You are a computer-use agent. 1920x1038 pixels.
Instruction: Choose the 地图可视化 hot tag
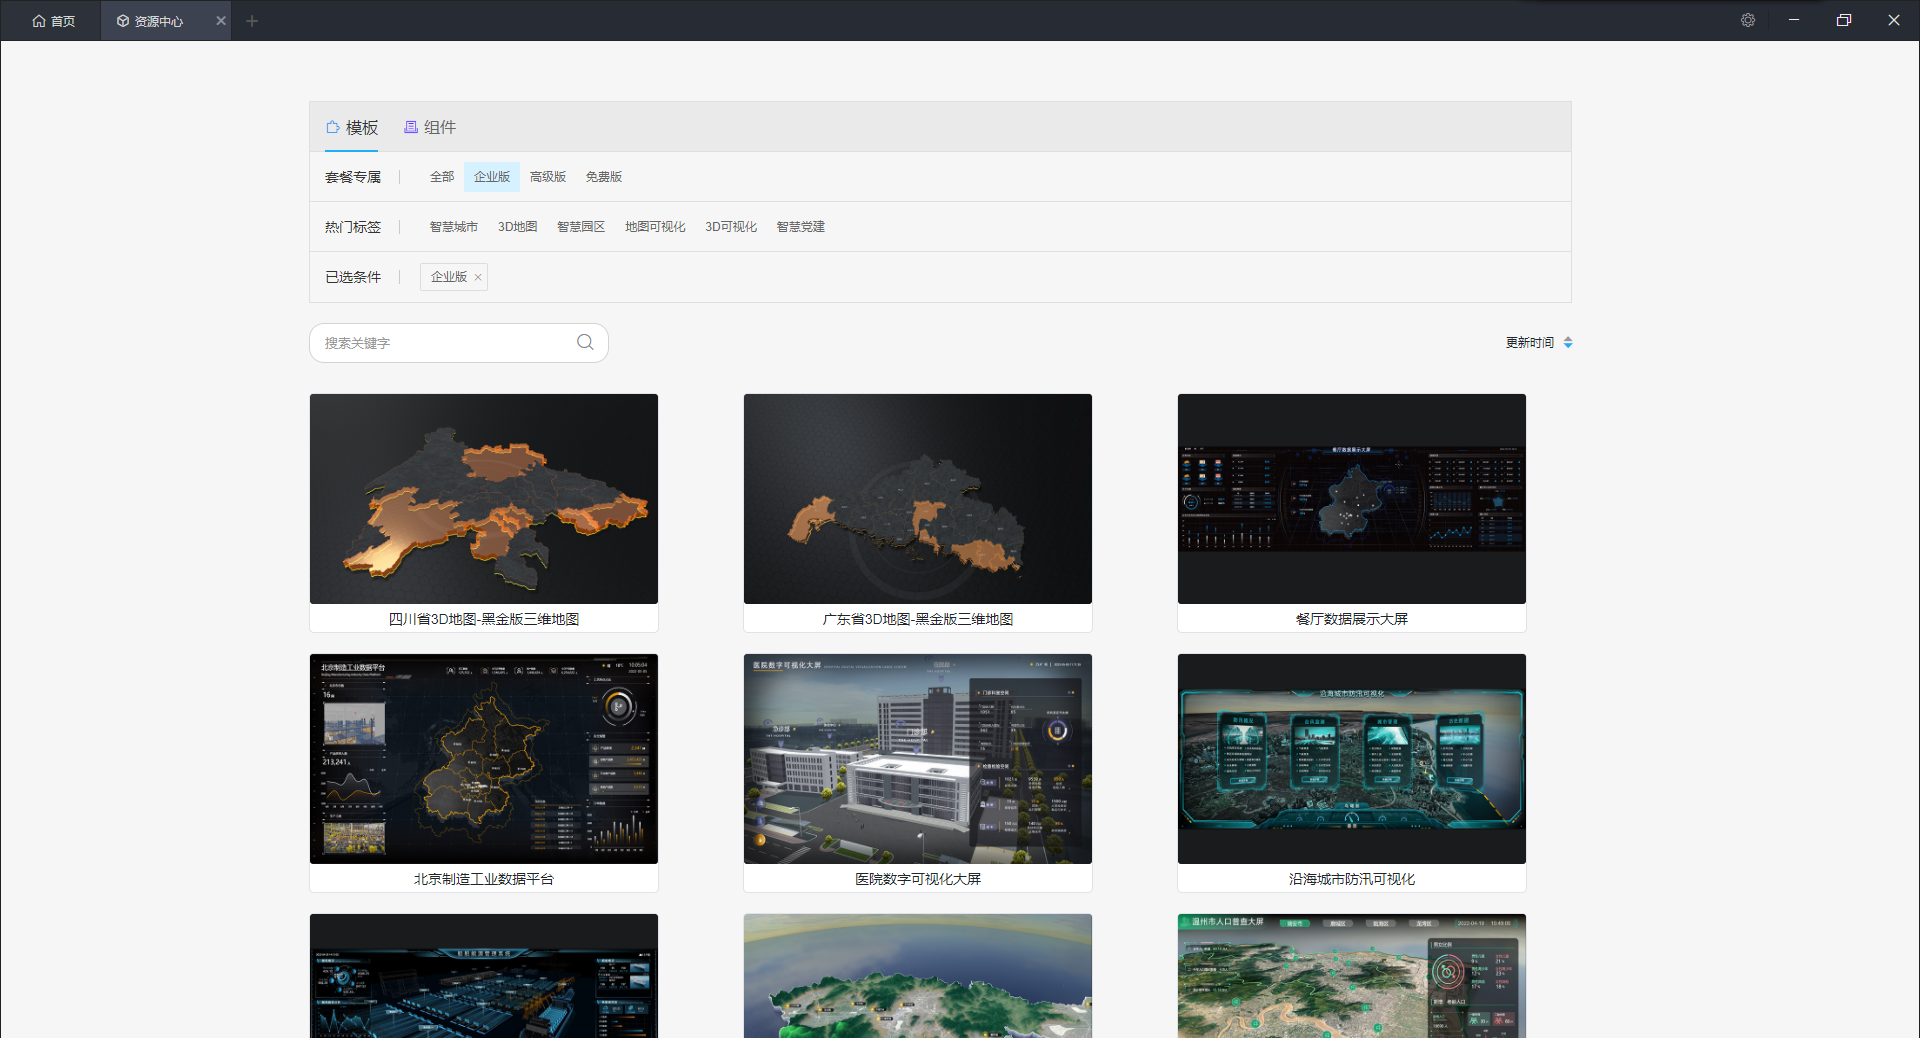(655, 227)
